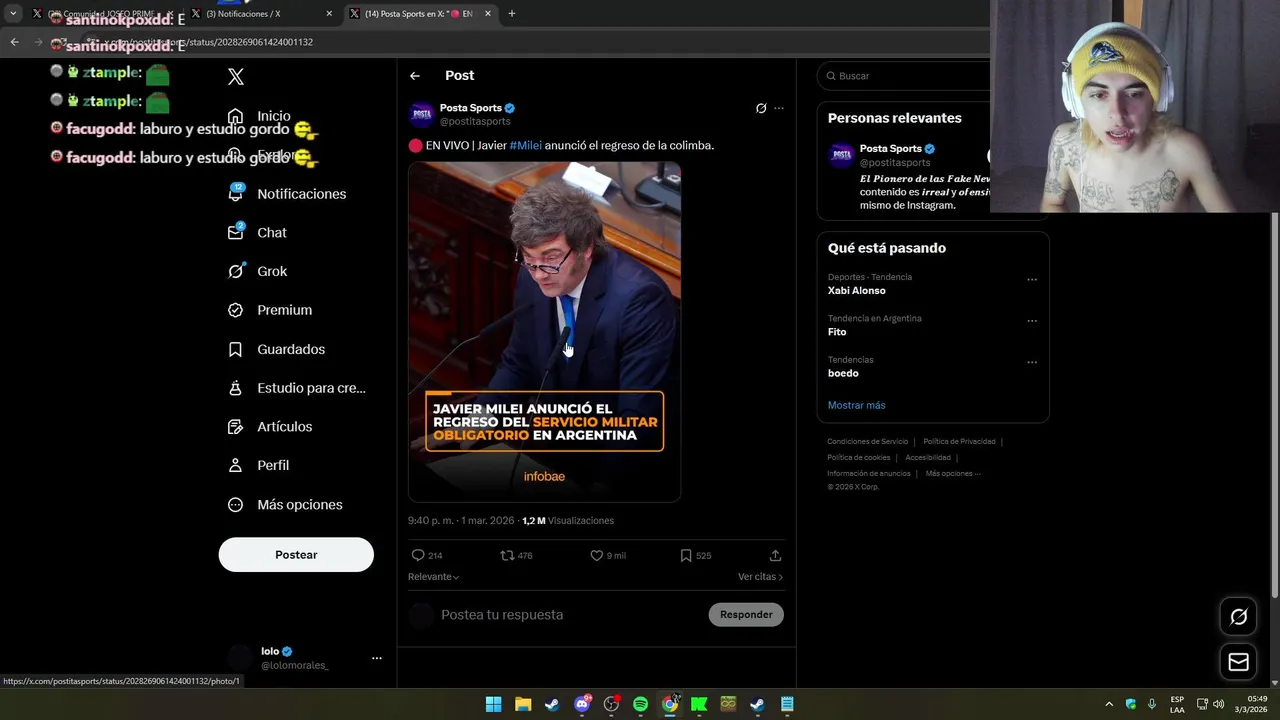Click Posta Sports name on the post
The width and height of the screenshot is (1280, 720).
click(x=470, y=108)
